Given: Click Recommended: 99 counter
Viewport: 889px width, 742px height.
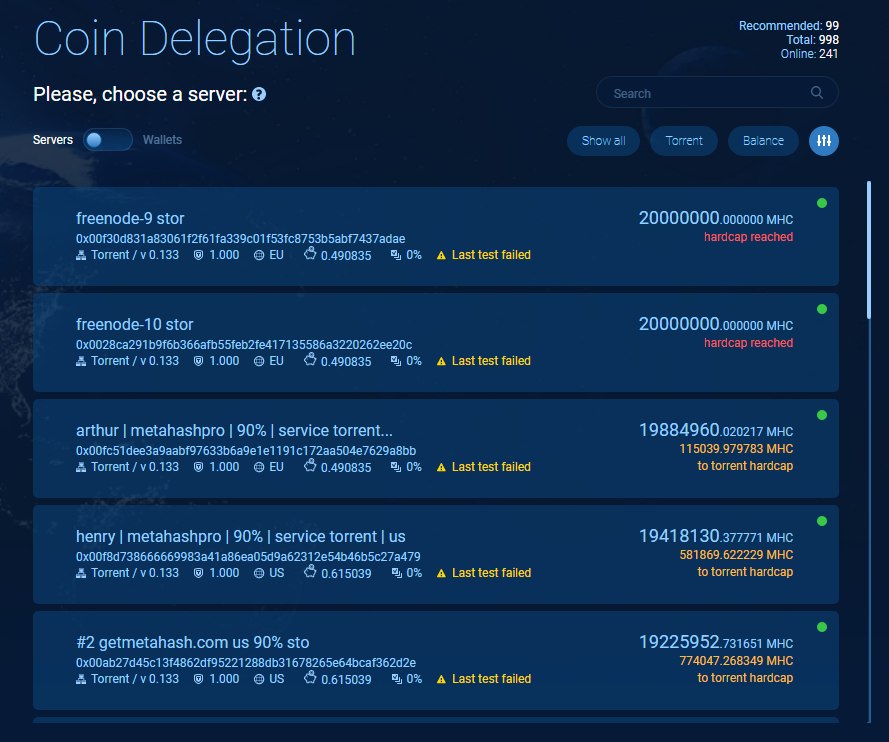Looking at the screenshot, I should point(789,26).
